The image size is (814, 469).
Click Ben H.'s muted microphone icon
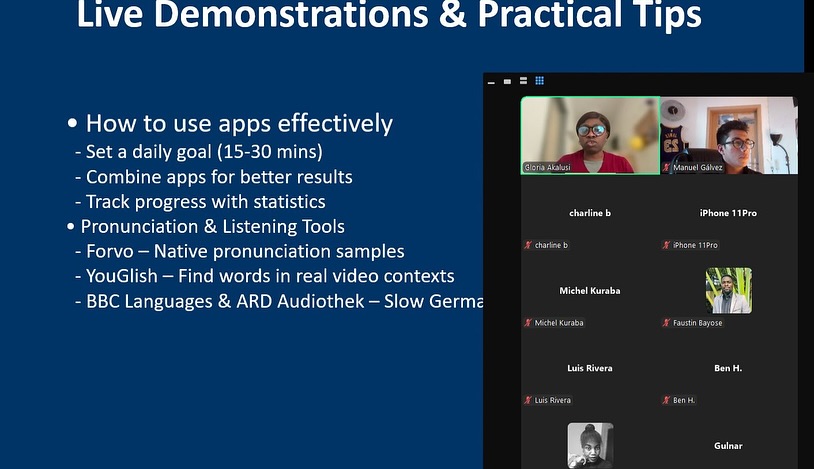(666, 400)
